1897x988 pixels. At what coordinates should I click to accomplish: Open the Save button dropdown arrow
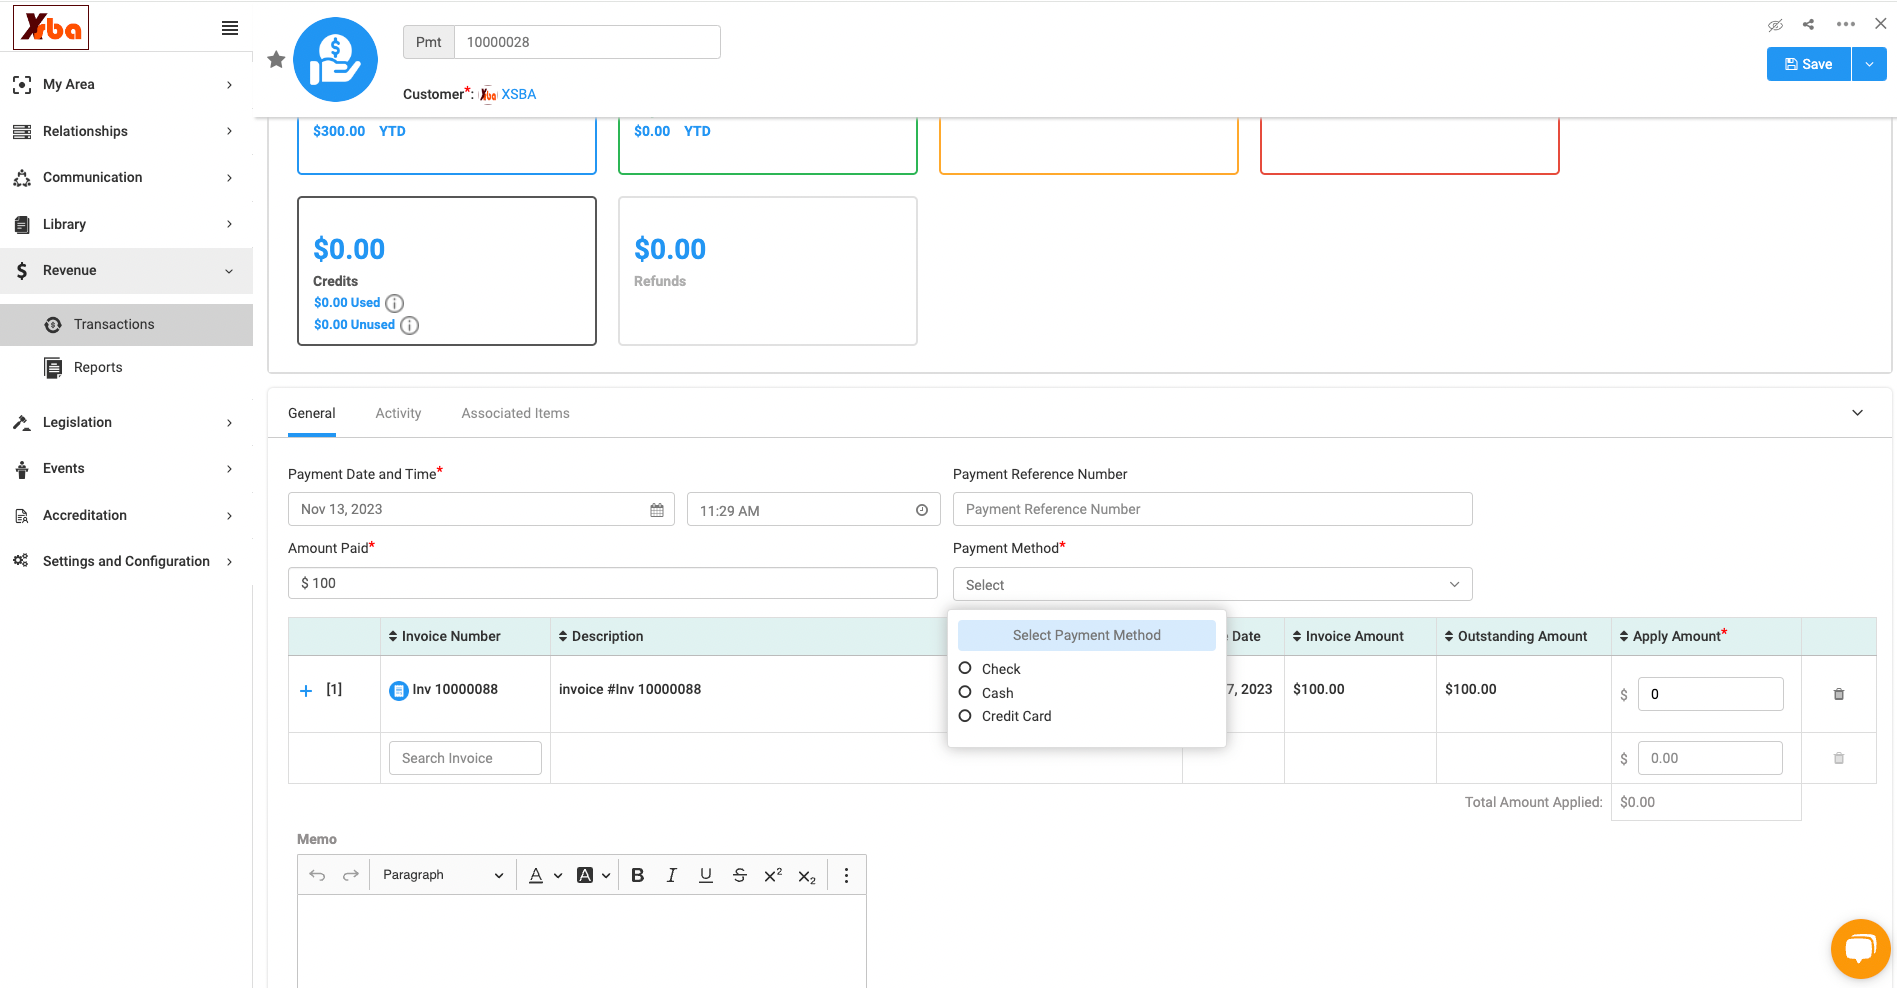1869,64
